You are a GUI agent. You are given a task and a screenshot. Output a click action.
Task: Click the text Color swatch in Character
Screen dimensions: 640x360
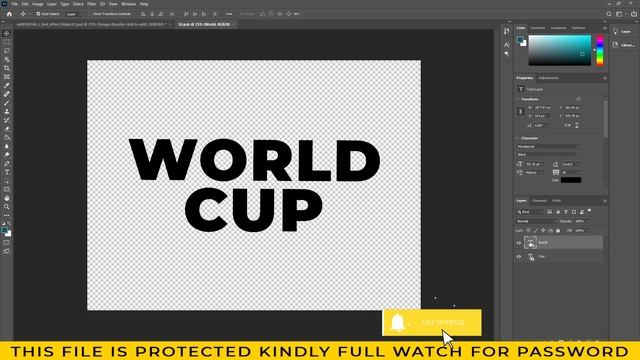pos(571,180)
